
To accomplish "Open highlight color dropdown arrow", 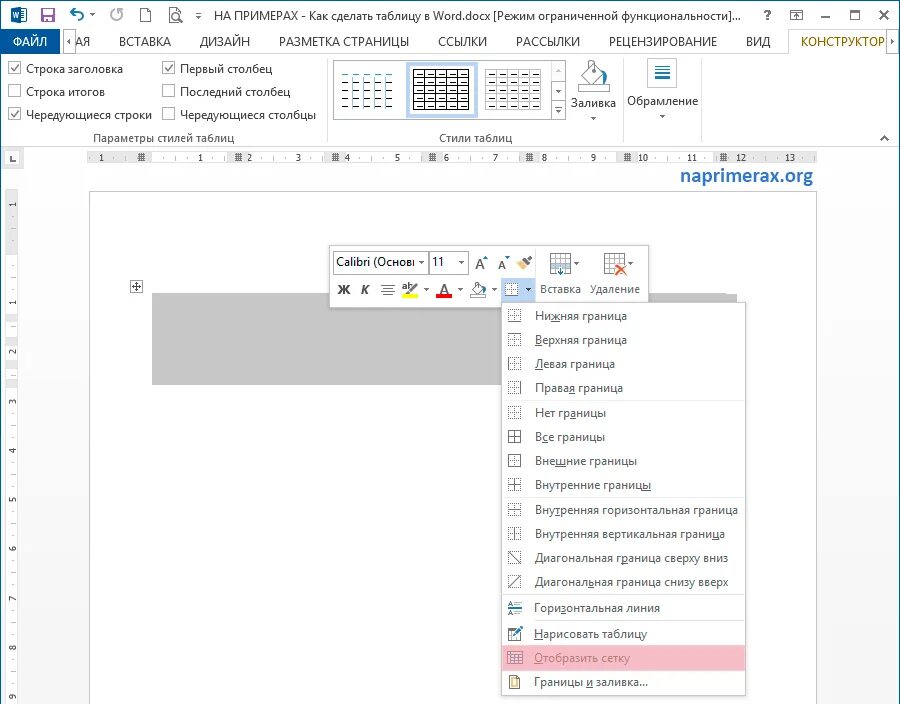I will (426, 290).
